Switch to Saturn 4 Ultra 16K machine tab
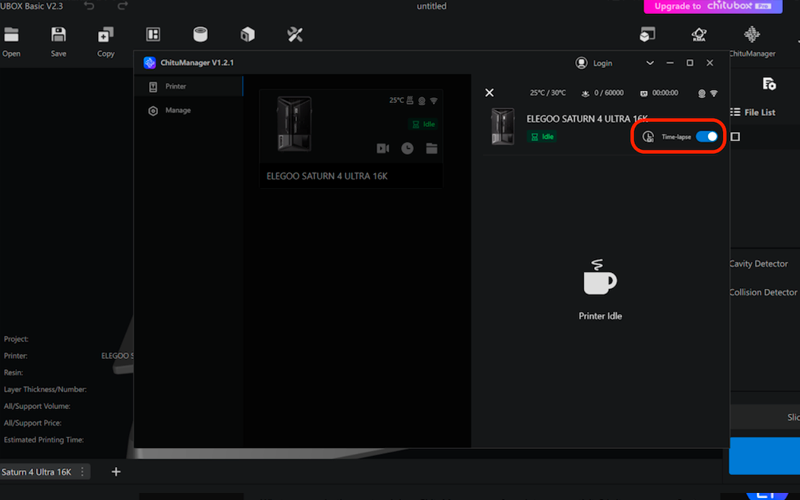The height and width of the screenshot is (500, 800). [x=36, y=472]
